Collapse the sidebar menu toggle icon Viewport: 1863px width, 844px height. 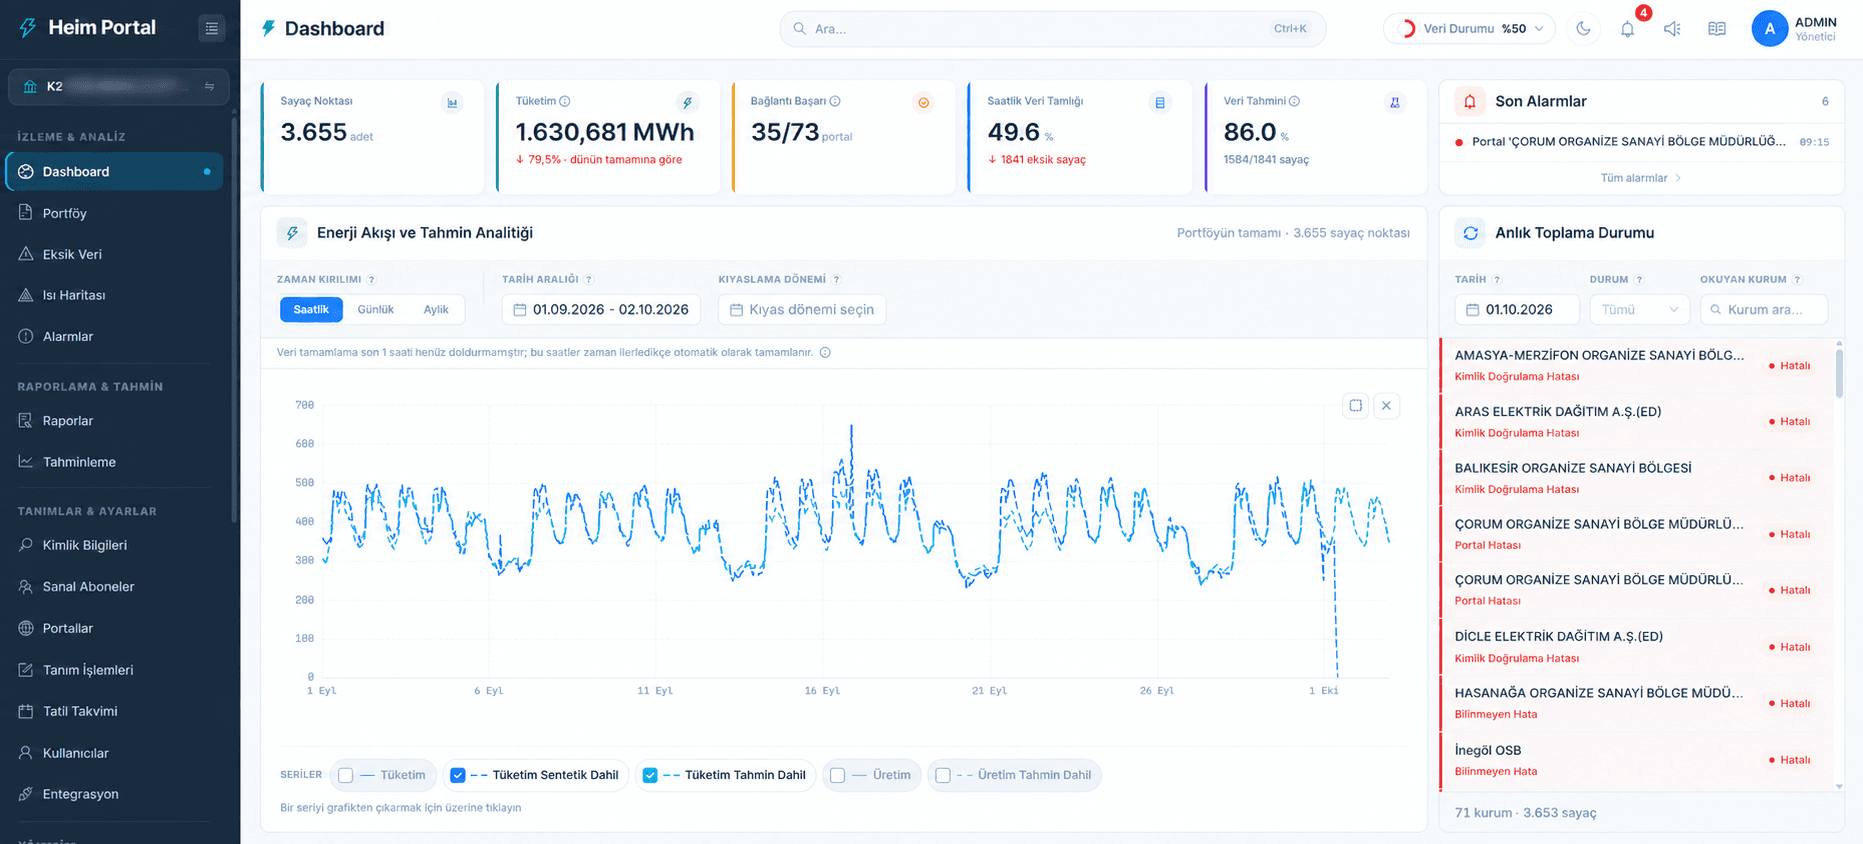click(211, 29)
